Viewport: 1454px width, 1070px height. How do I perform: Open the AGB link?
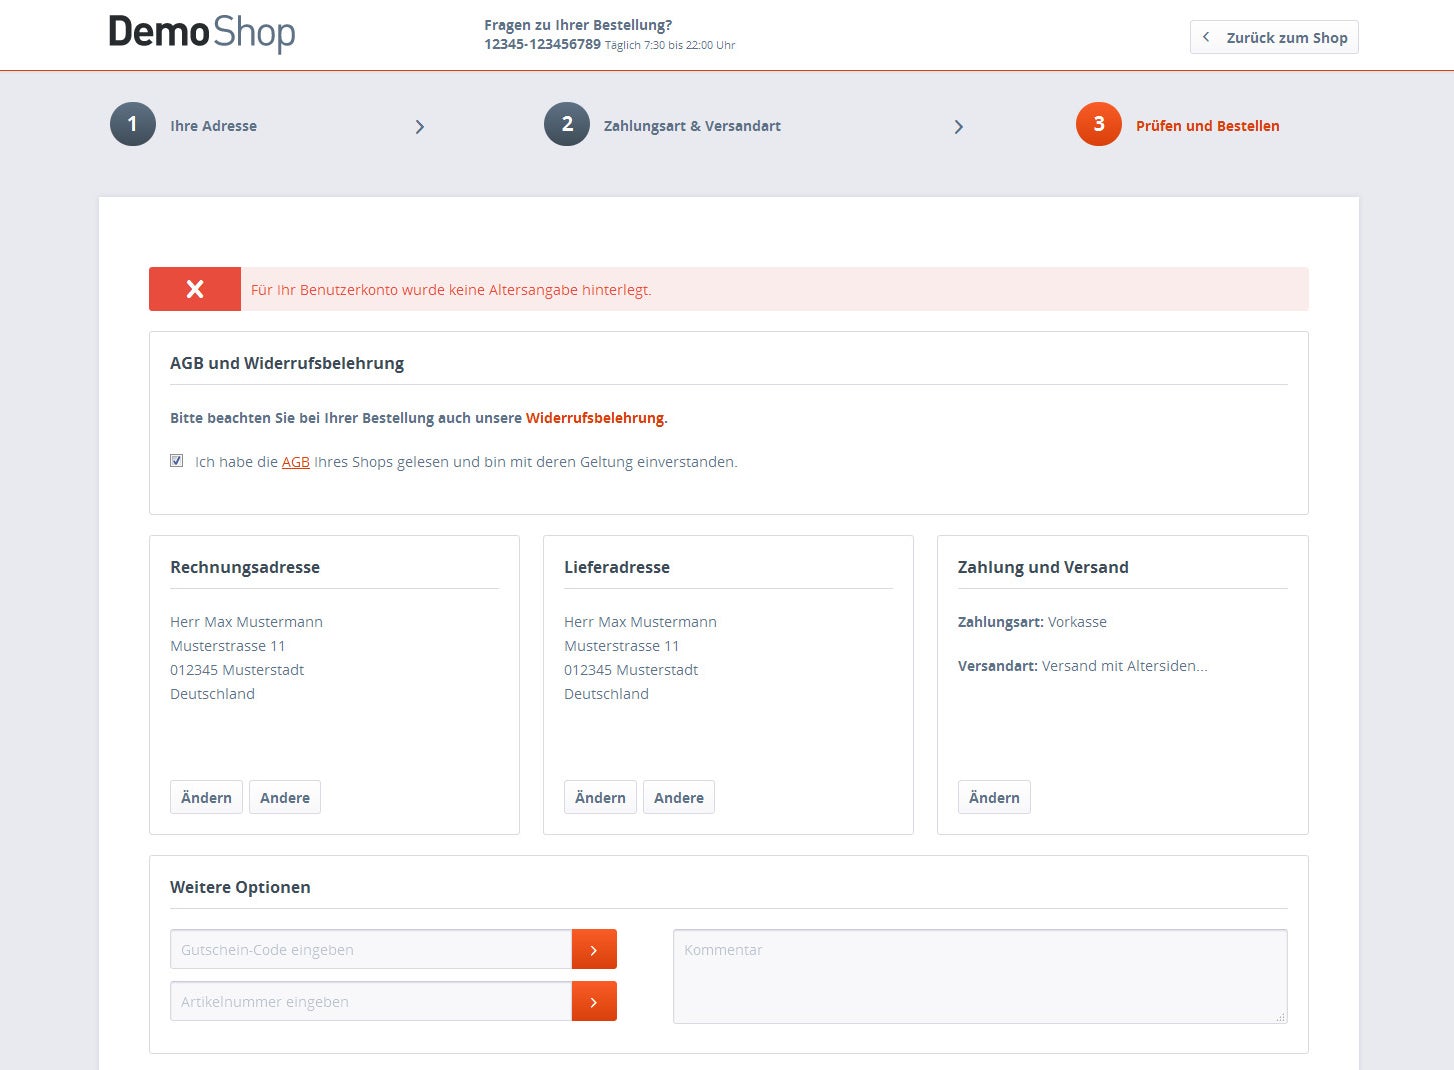click(296, 462)
